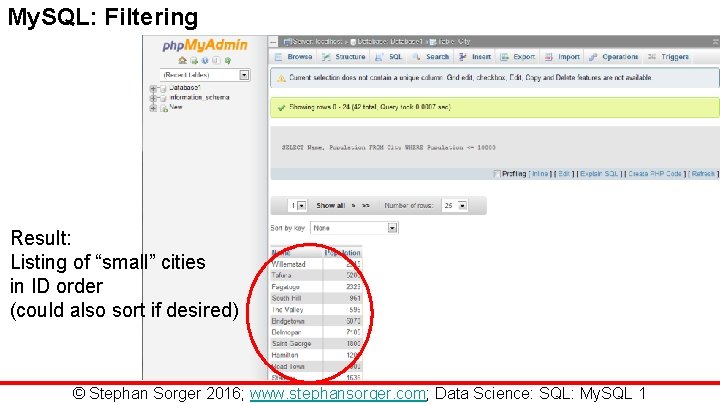Click the Search tab's magnifier icon
The width and height of the screenshot is (720, 405).
point(416,56)
